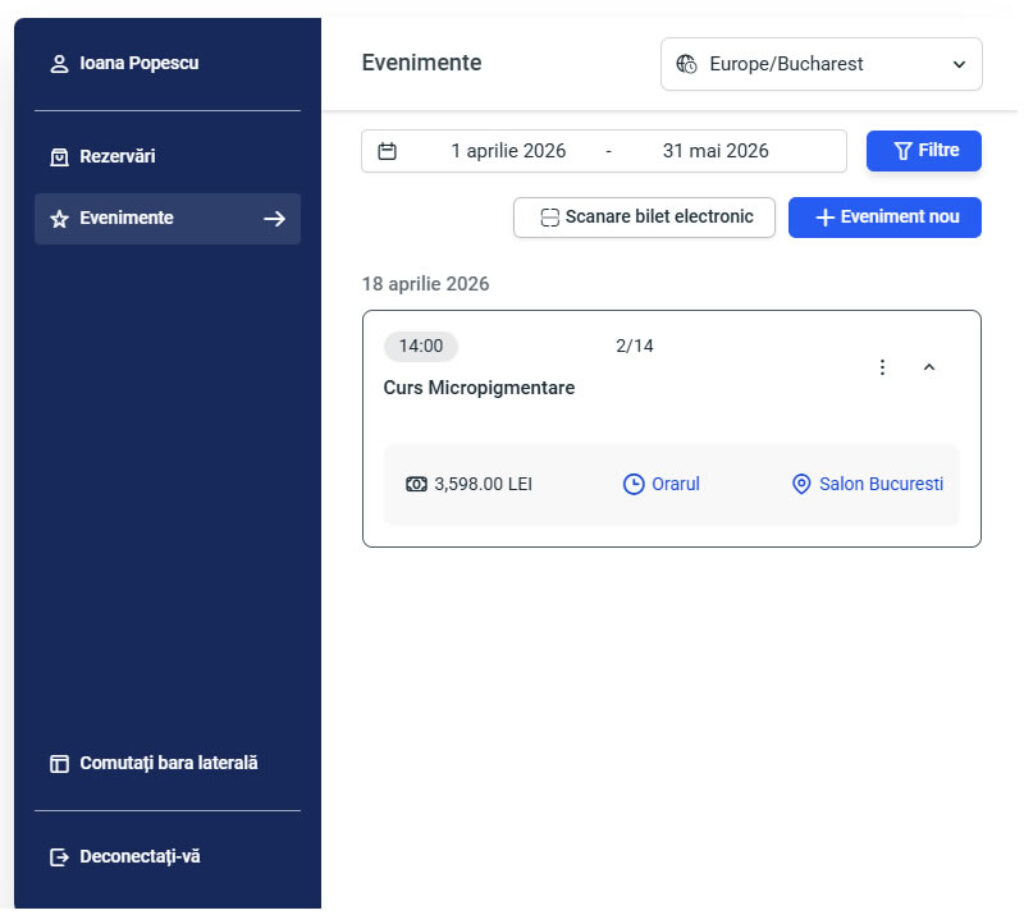Screen dimensions: 1024x915
Task: Collapse the Curs Micropigmentare event card
Action: (930, 366)
